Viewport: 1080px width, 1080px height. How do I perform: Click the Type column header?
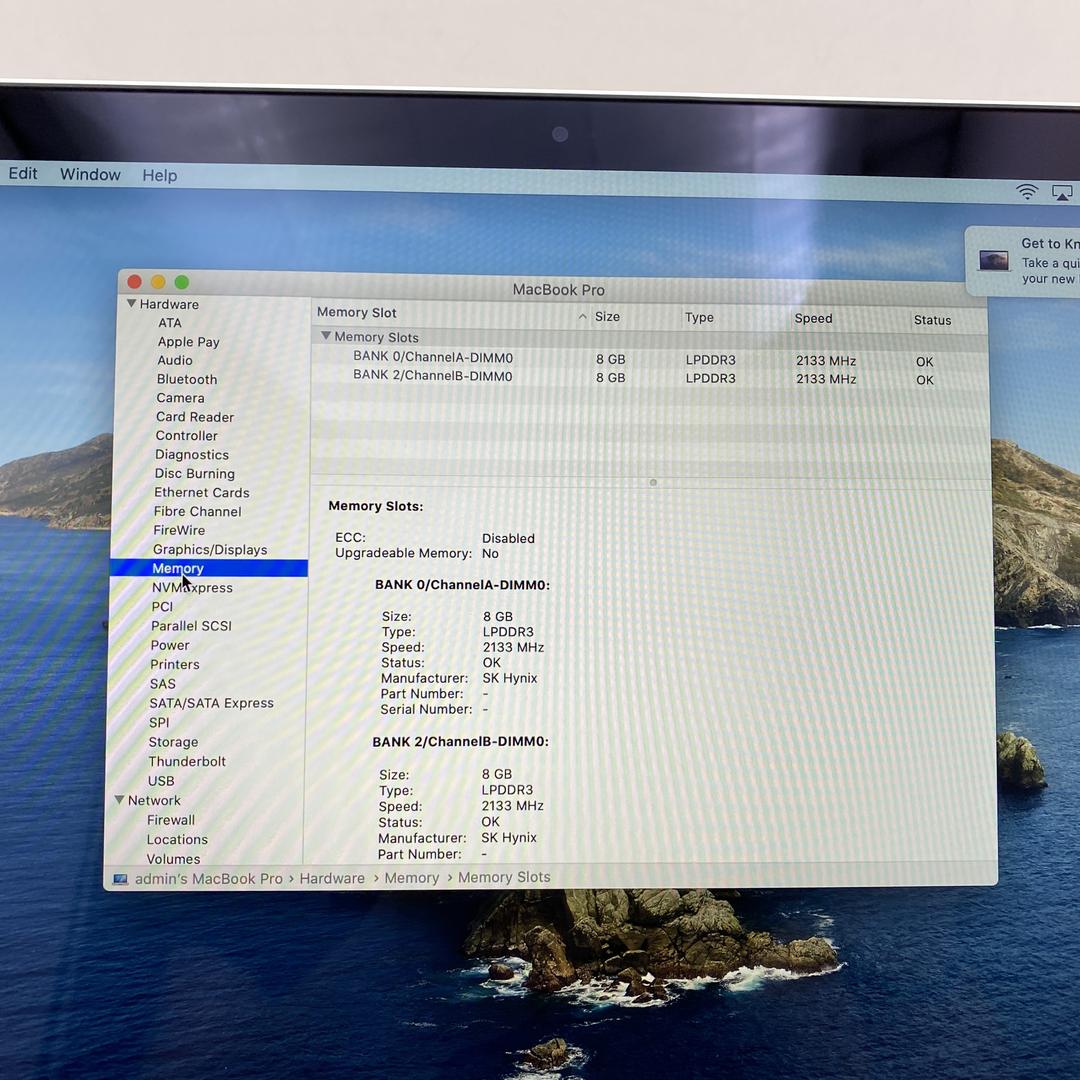[699, 318]
